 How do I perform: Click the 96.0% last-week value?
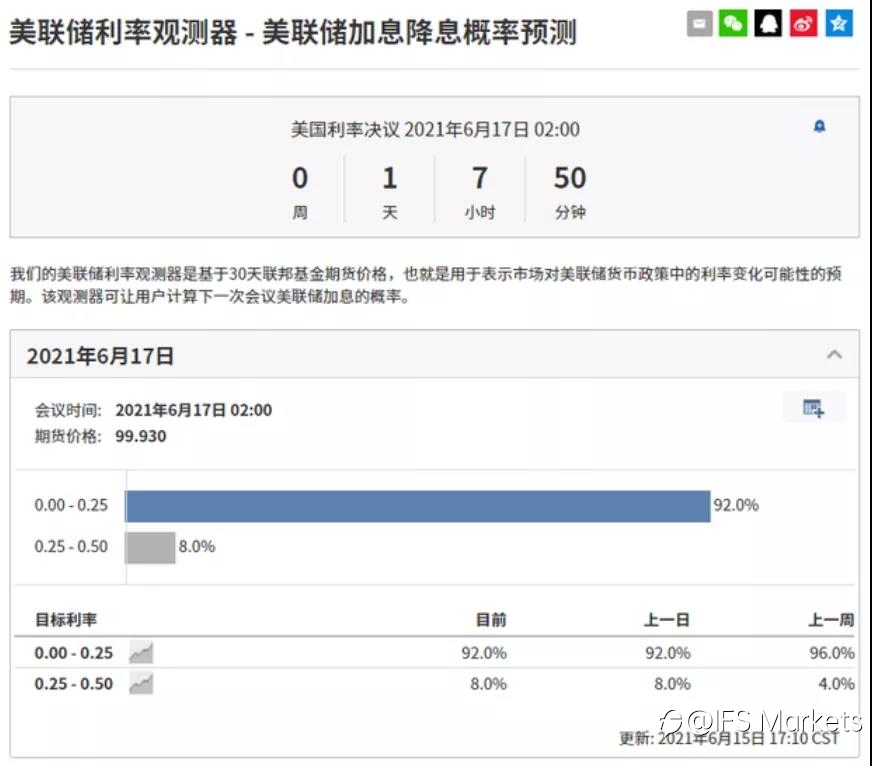point(832,653)
